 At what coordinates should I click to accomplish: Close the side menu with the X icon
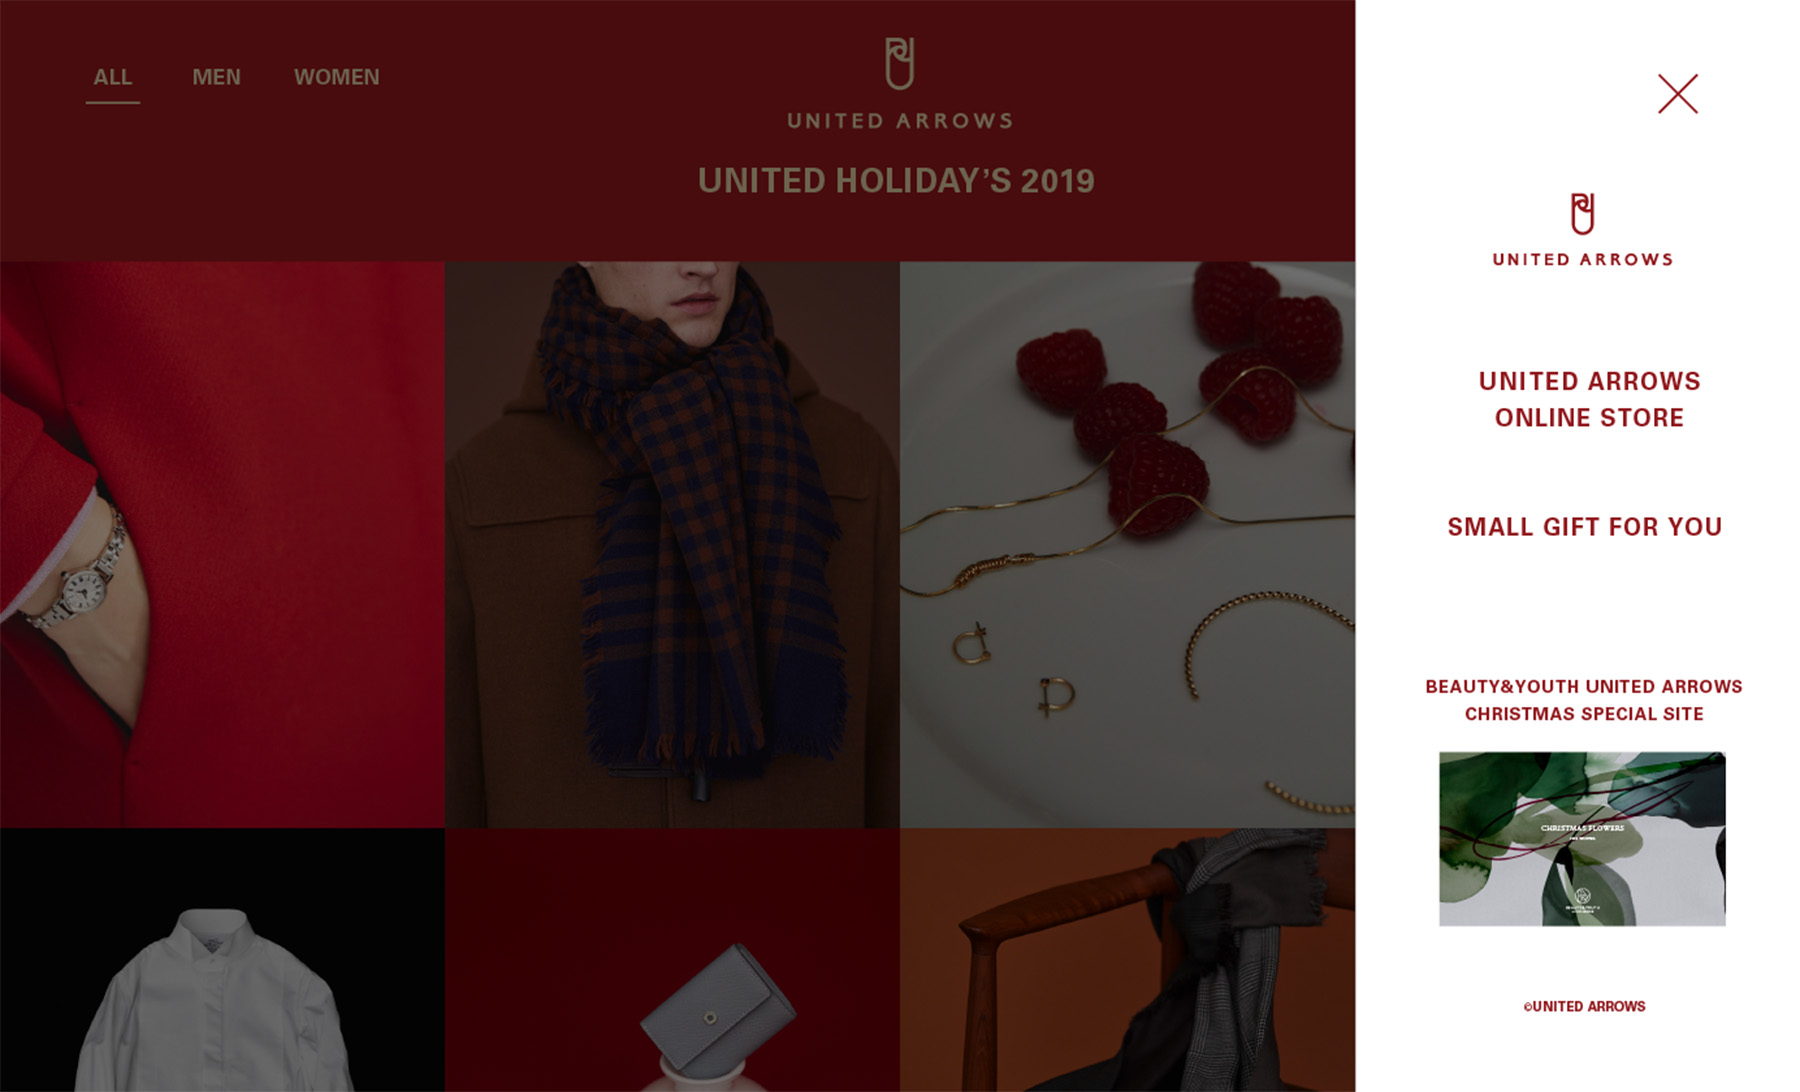point(1677,94)
